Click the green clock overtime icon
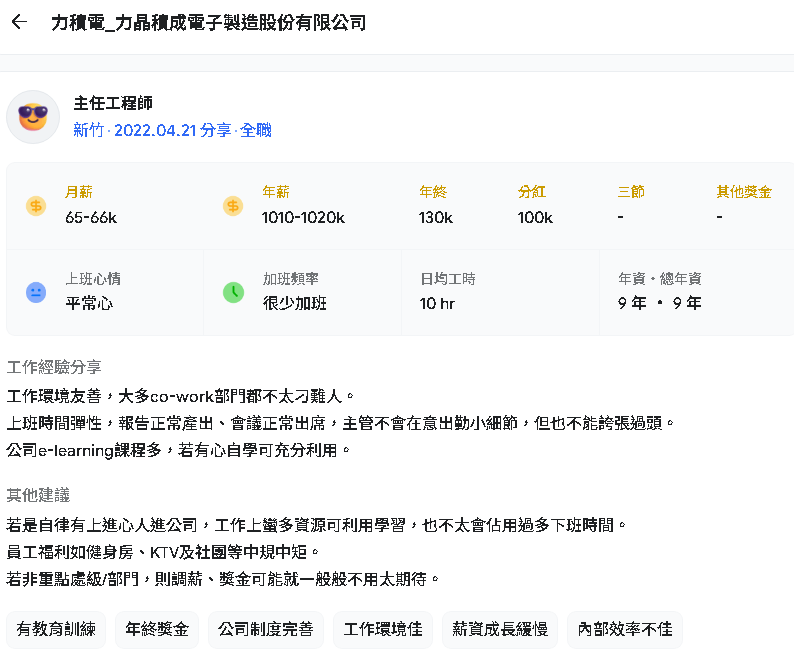Viewport: 794px width, 656px height. pos(233,292)
